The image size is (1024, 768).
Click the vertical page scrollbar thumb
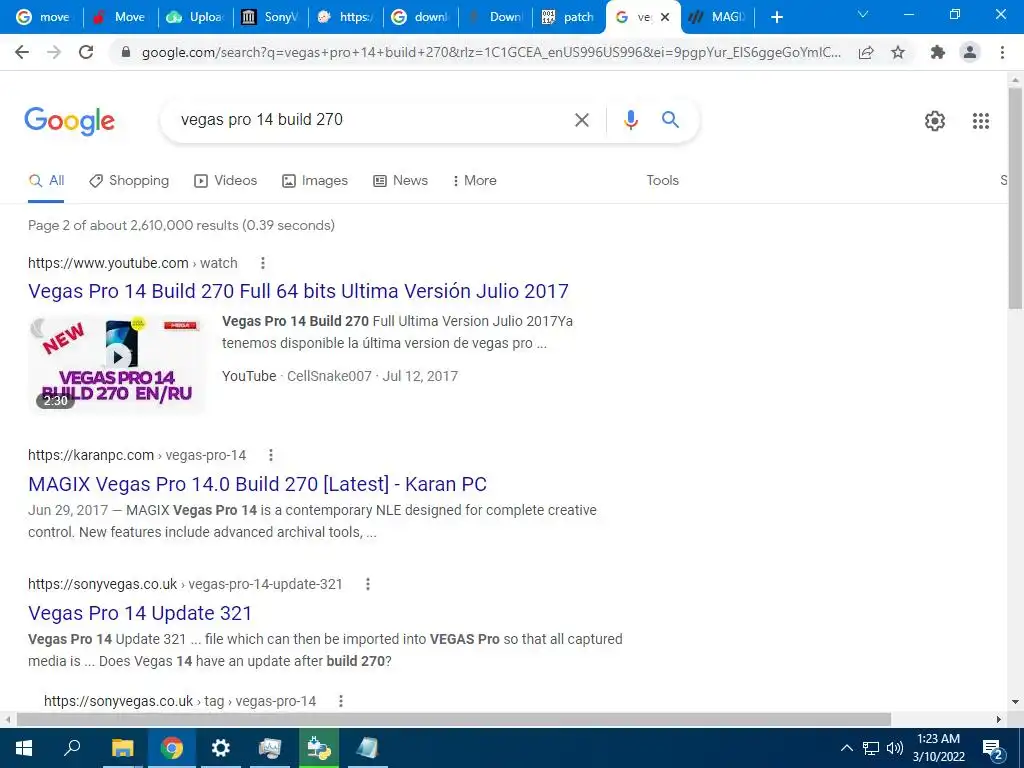pyautogui.click(x=1015, y=198)
